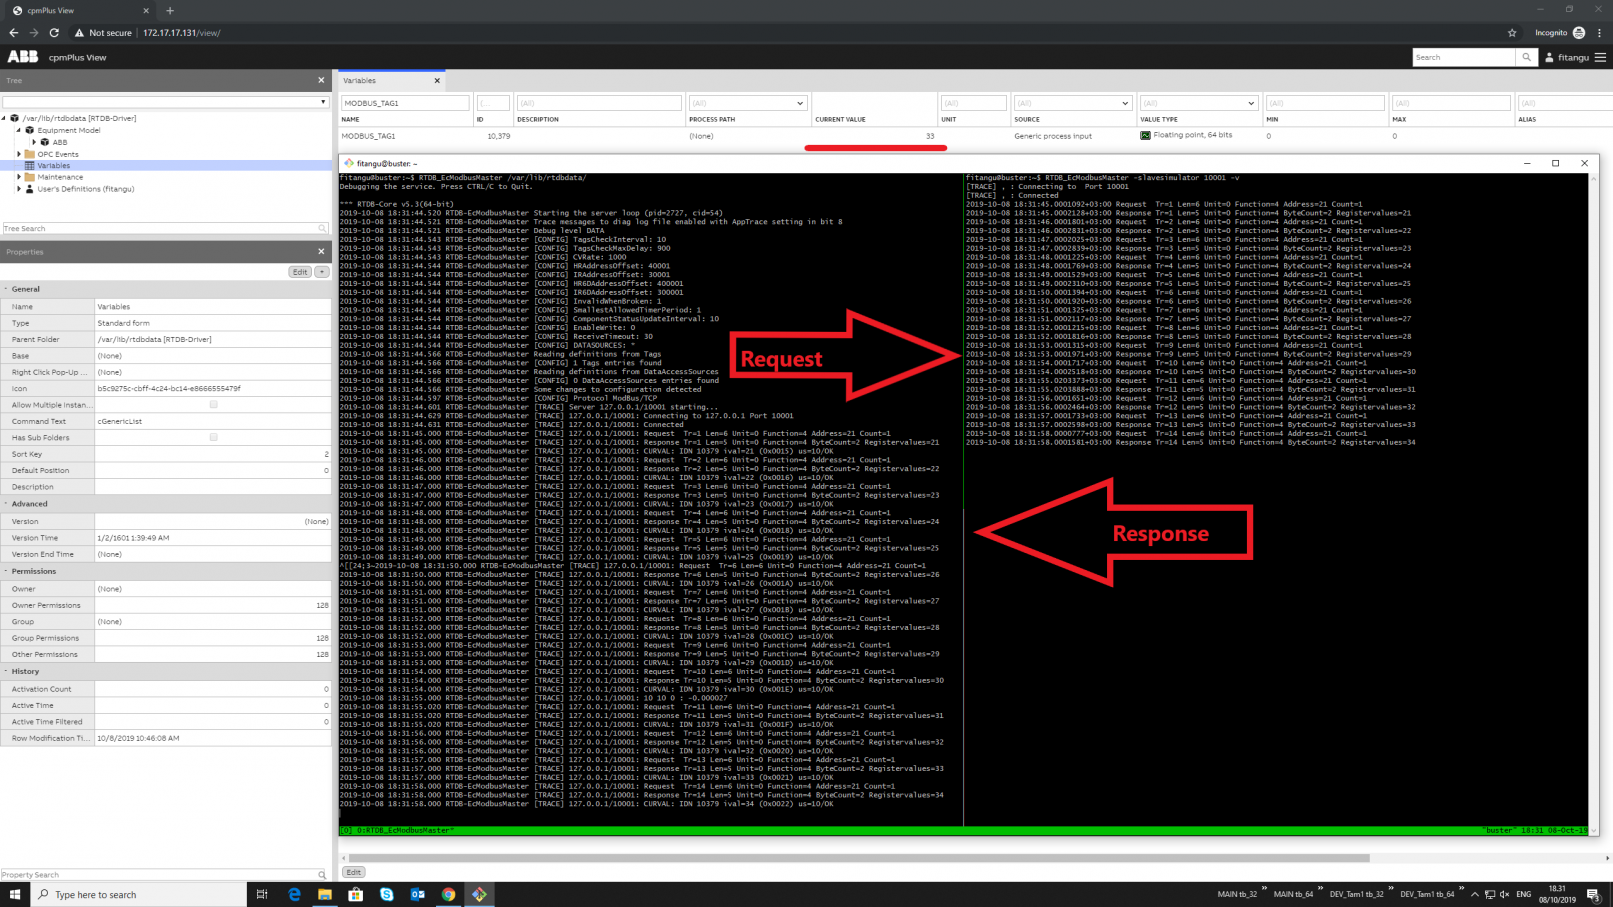Open a new browser tab
The width and height of the screenshot is (1613, 907).
click(x=170, y=11)
